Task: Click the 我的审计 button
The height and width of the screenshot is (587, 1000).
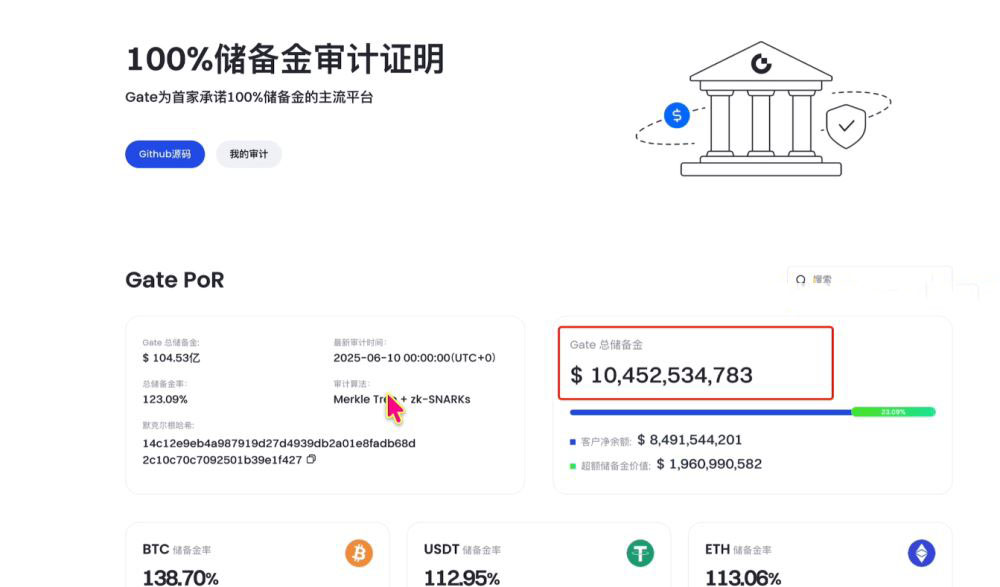Action: 248,154
